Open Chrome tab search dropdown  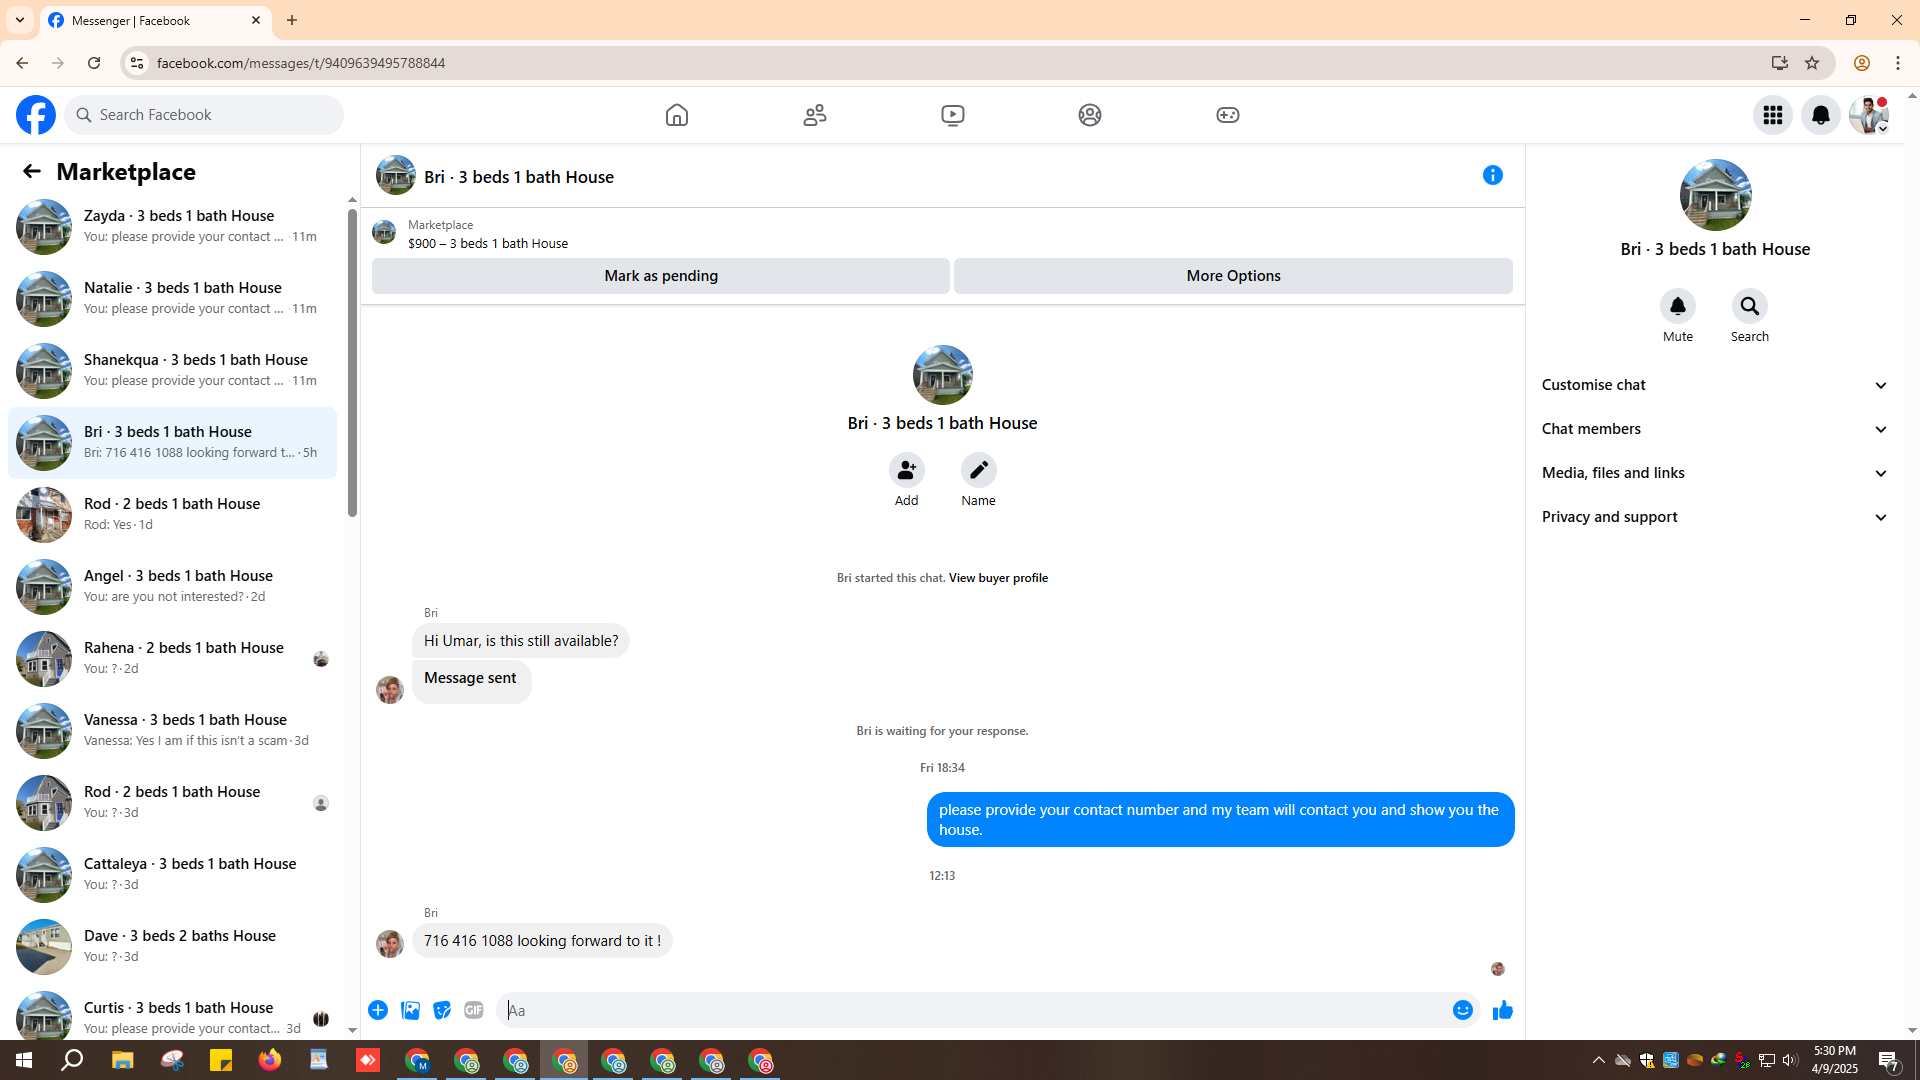[x=20, y=20]
